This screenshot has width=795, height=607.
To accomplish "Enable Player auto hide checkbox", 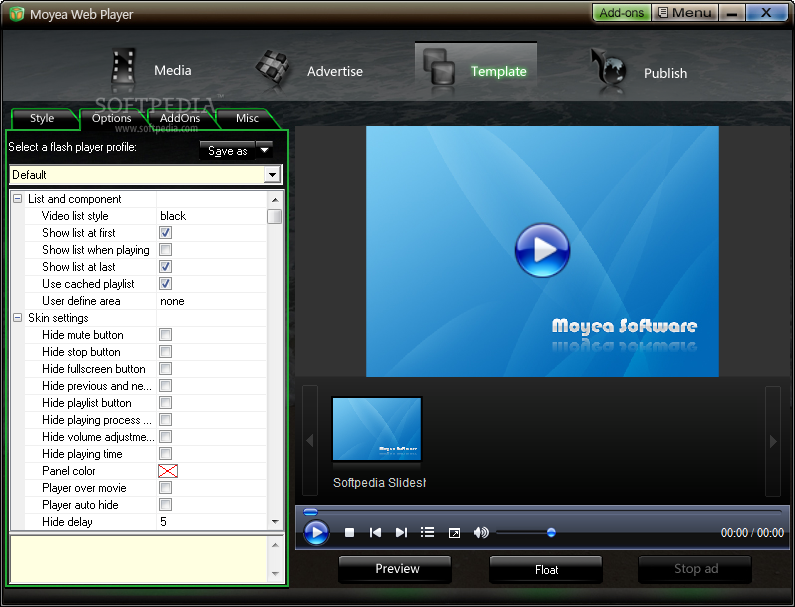I will tap(165, 505).
